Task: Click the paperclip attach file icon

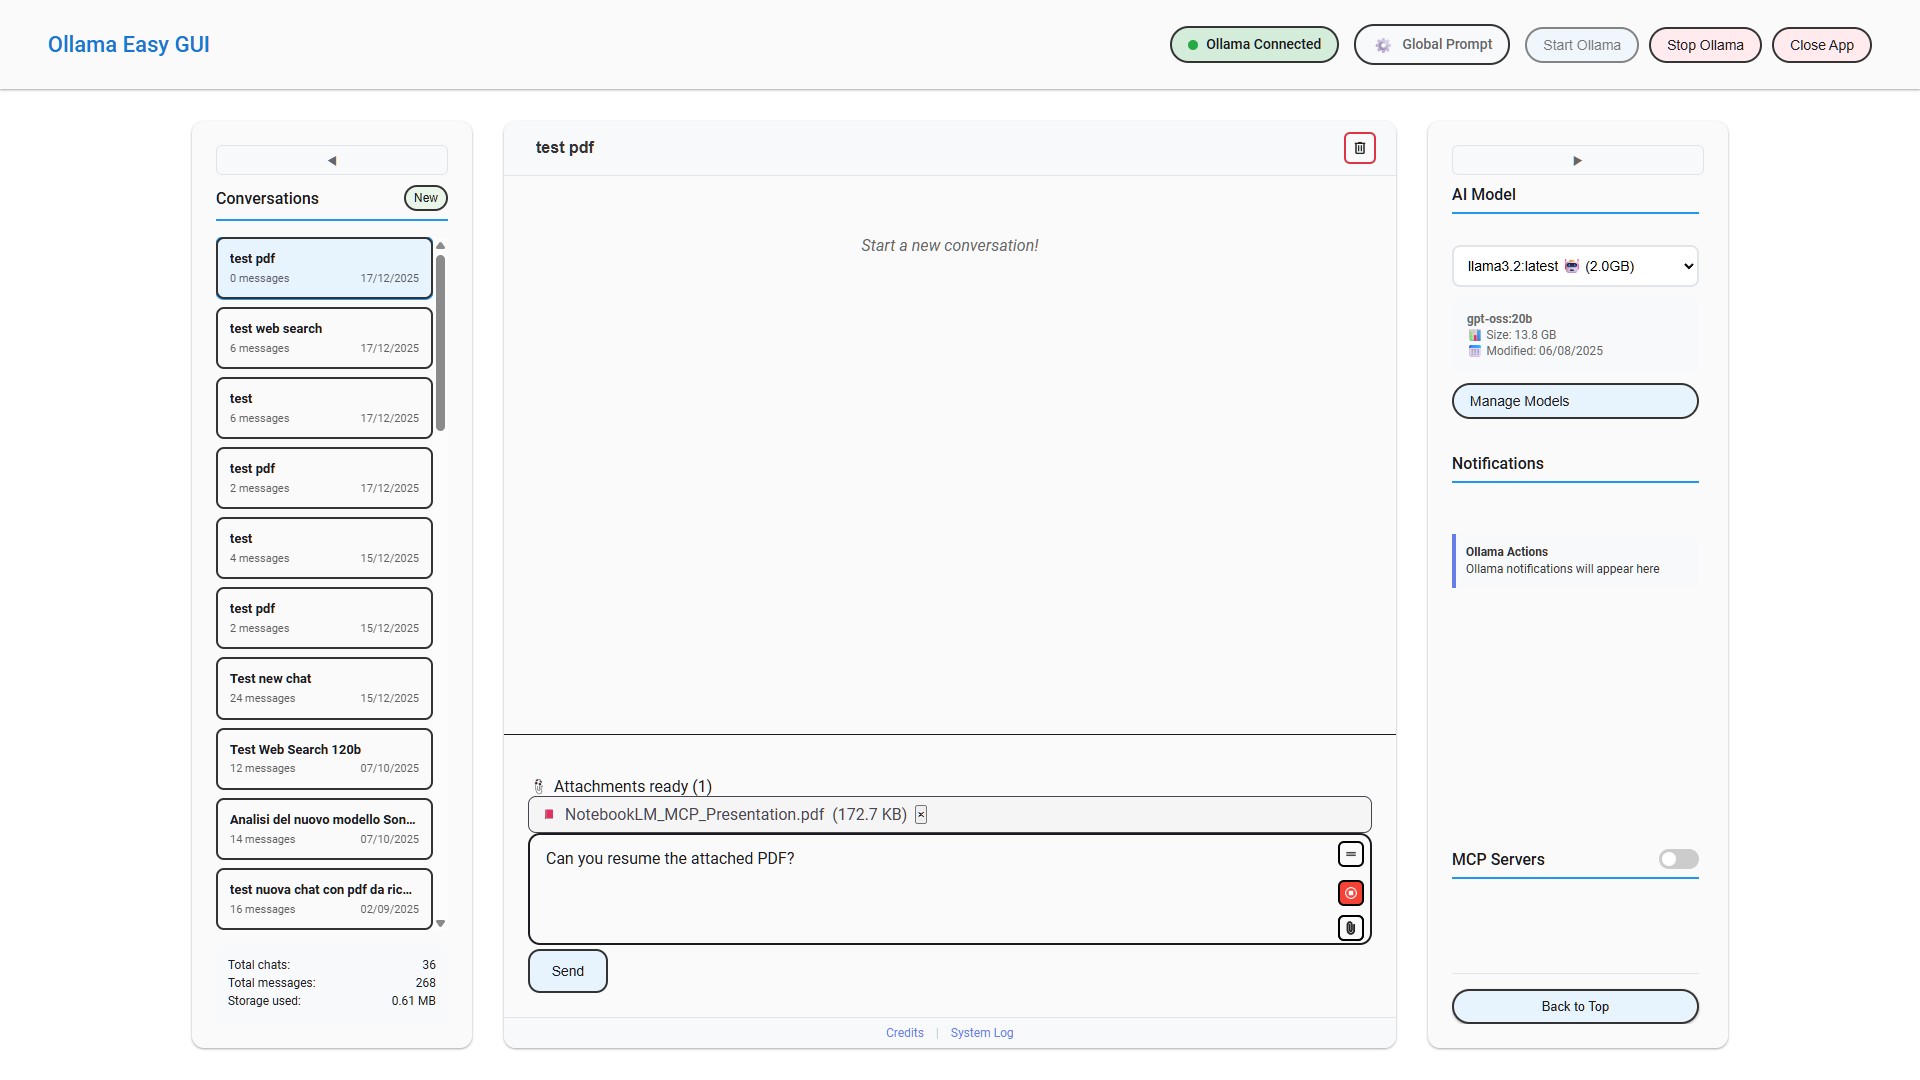Action: [1350, 928]
